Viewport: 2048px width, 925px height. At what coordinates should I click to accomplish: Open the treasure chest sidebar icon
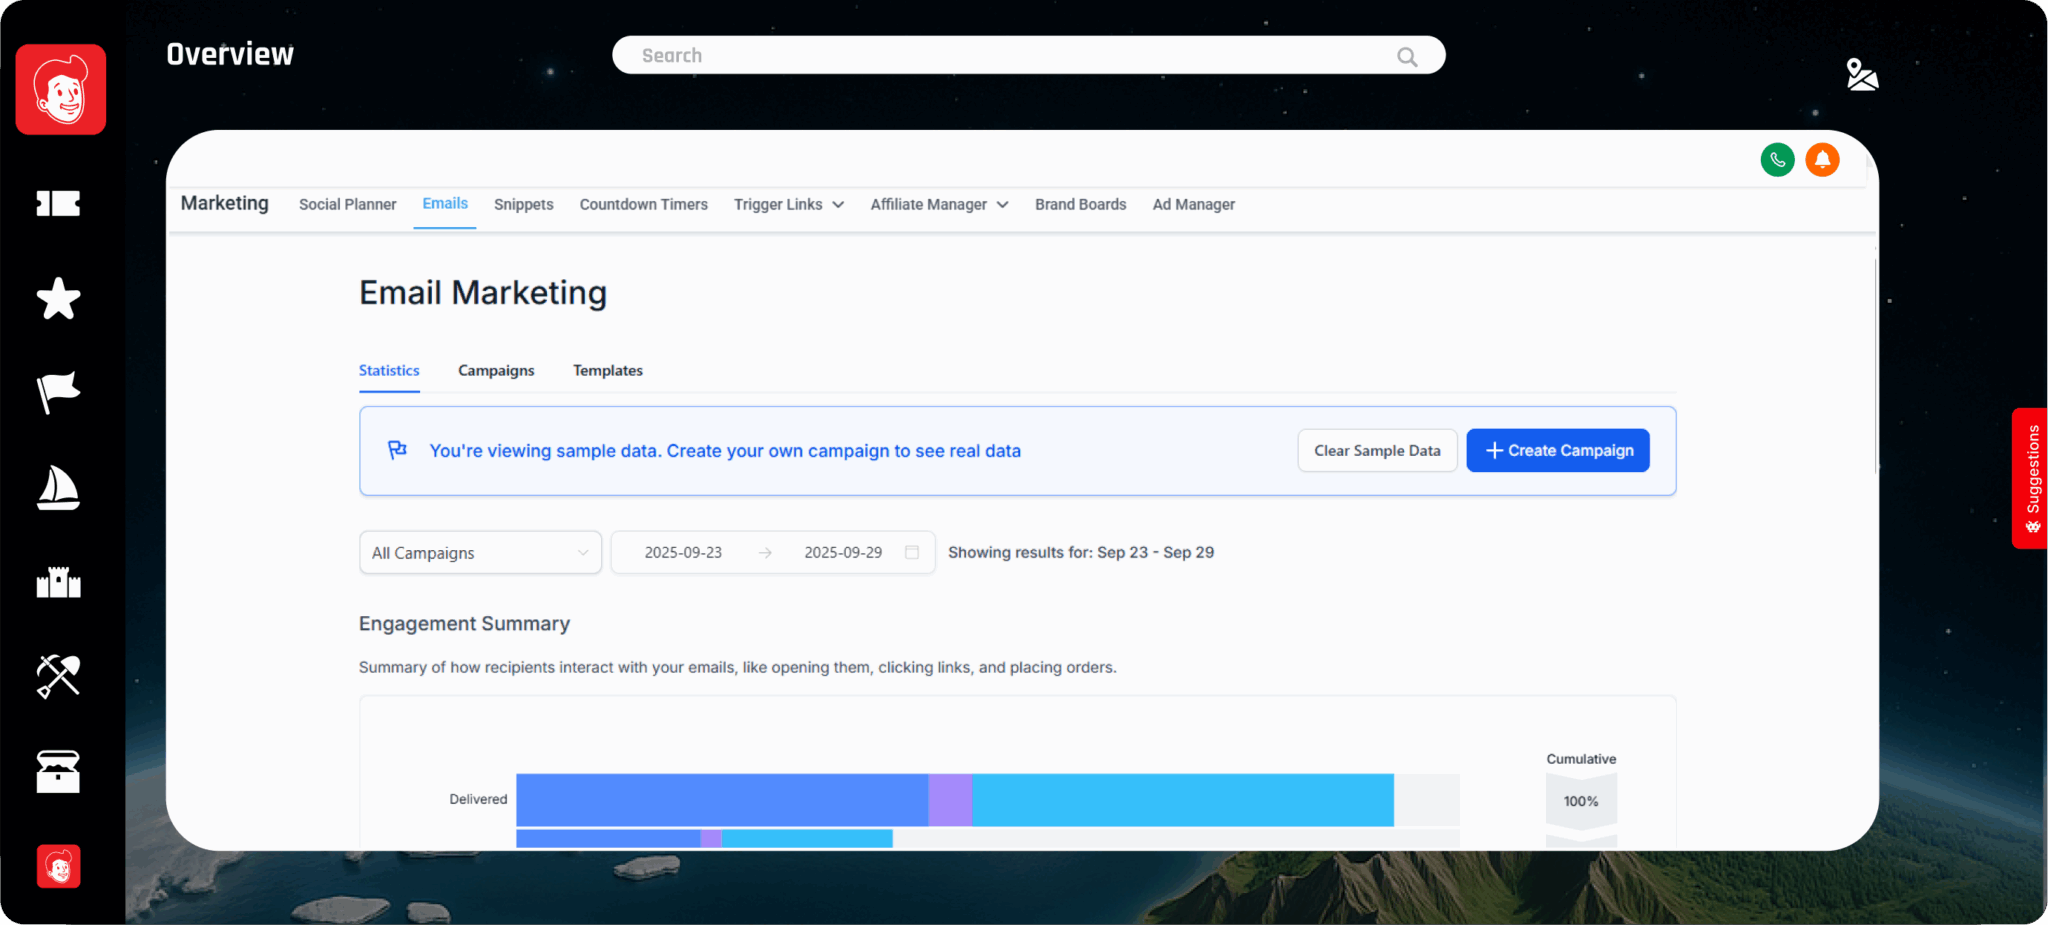coord(58,771)
